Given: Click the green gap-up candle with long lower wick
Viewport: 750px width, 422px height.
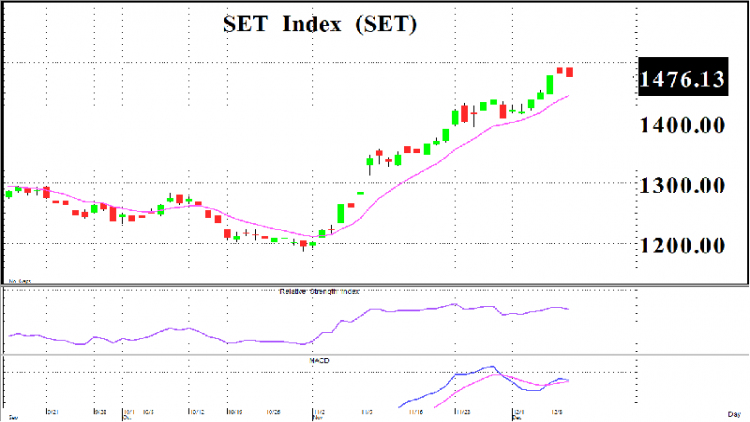Looking at the screenshot, I should coord(370,164).
